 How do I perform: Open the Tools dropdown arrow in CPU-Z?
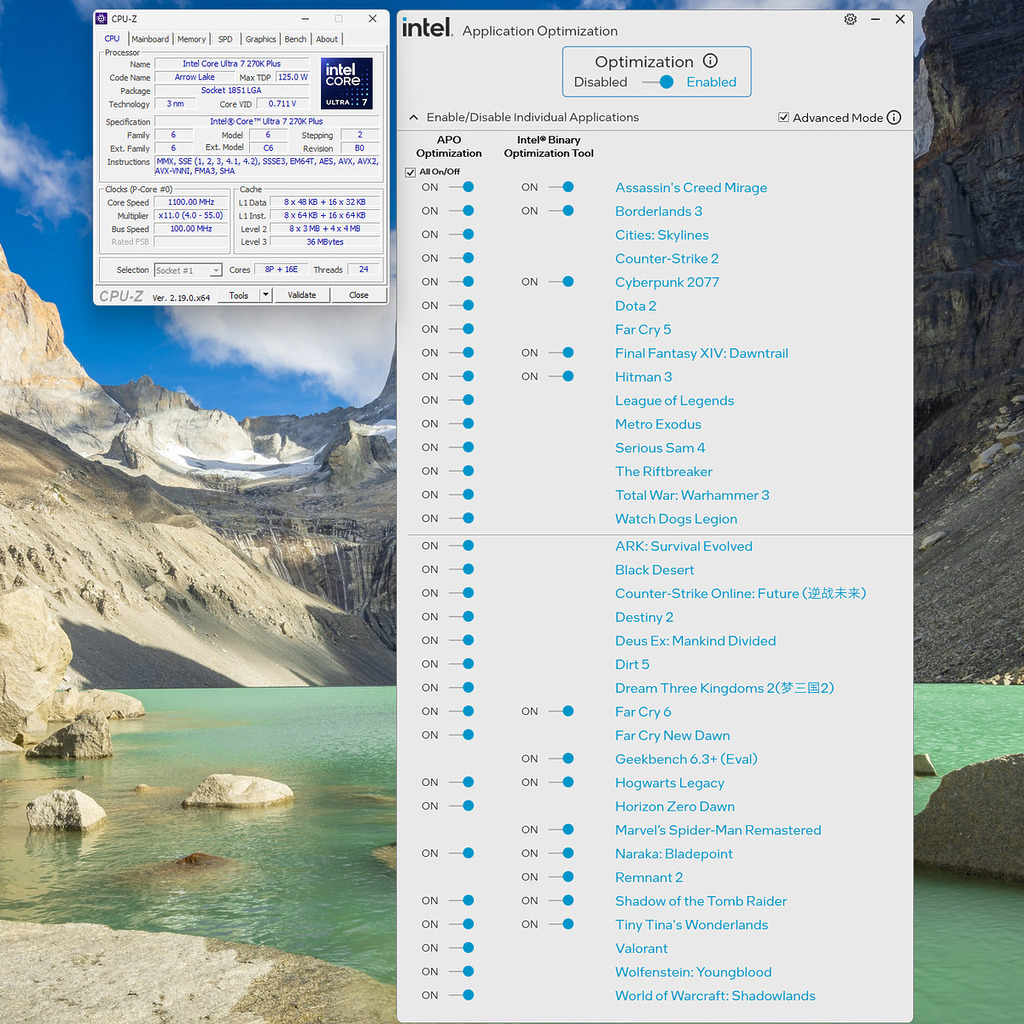point(265,295)
